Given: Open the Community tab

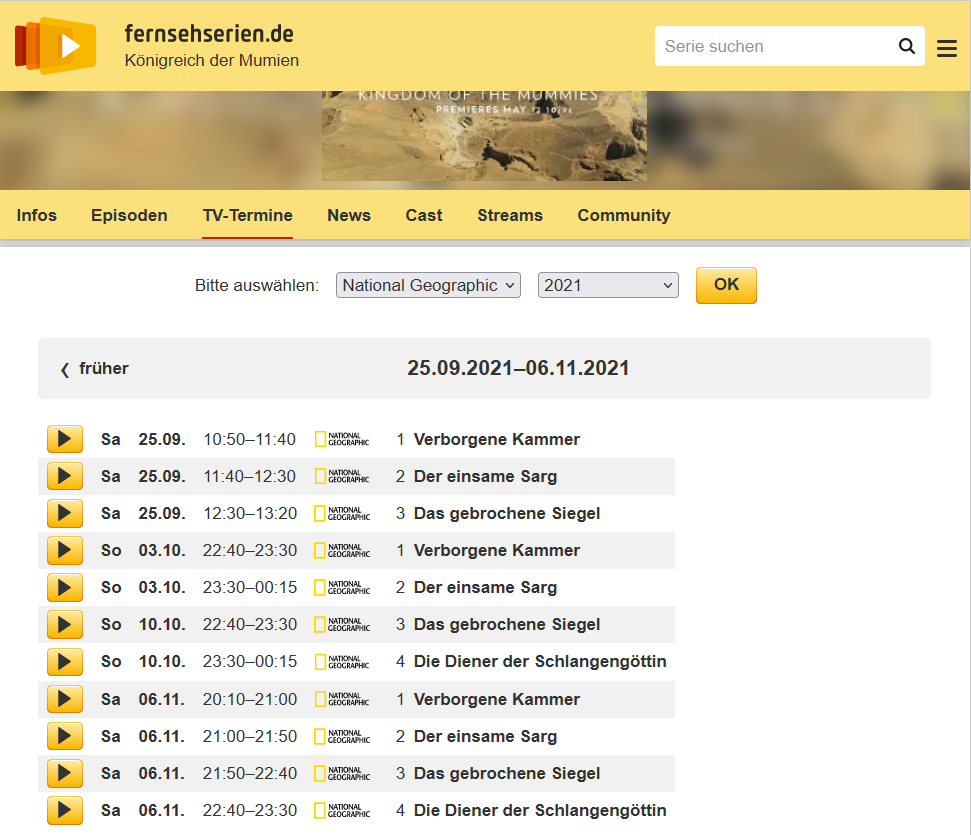Looking at the screenshot, I should [624, 215].
